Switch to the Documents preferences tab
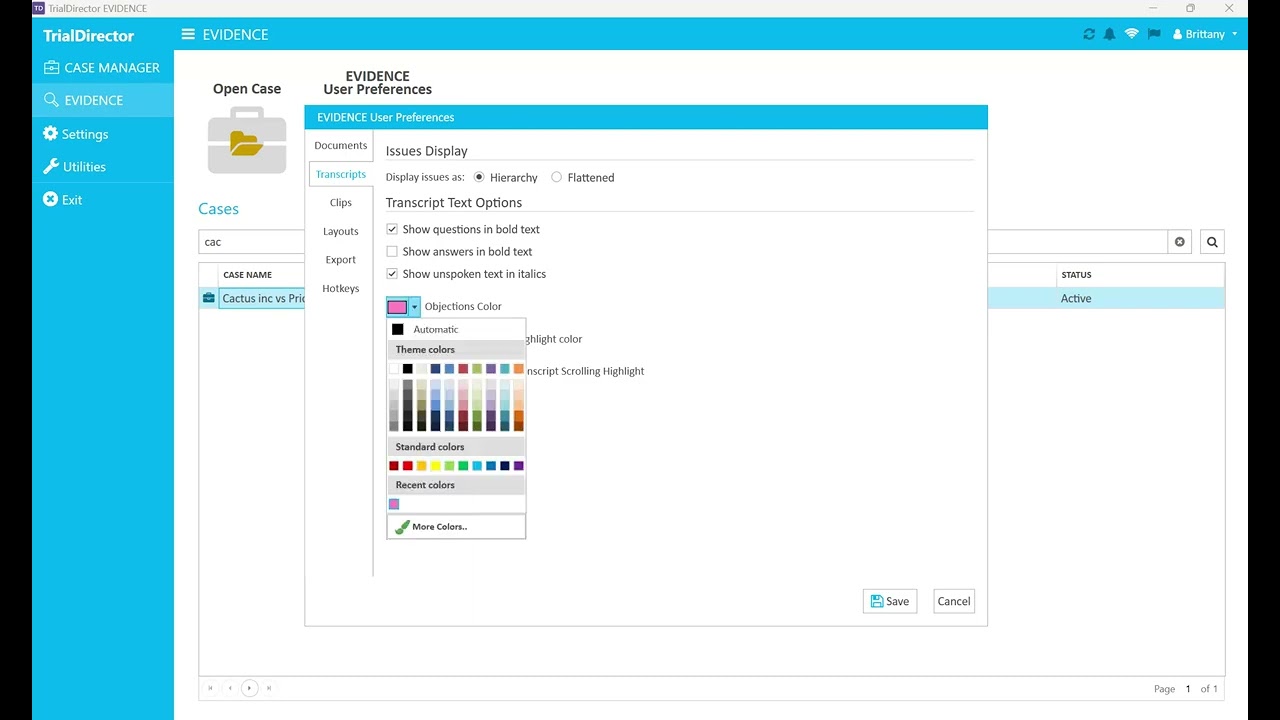 [x=340, y=145]
